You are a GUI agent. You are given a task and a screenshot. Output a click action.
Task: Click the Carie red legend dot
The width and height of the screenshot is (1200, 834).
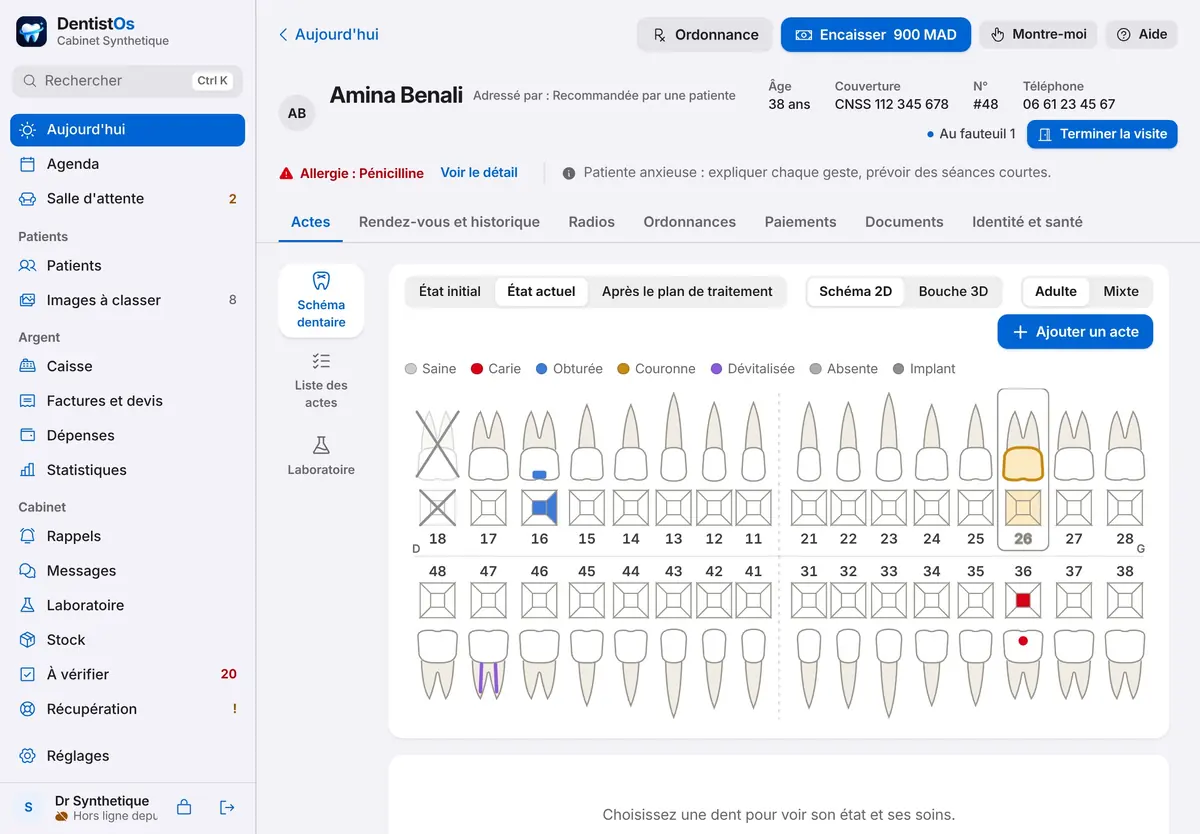pos(477,369)
